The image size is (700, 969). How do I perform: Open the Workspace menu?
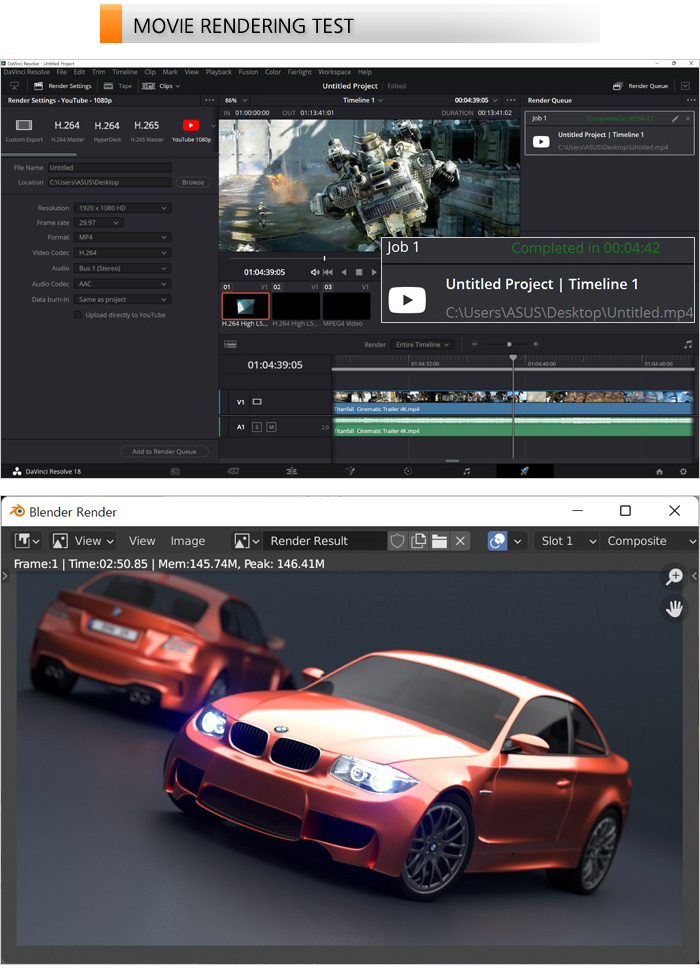pyautogui.click(x=334, y=72)
